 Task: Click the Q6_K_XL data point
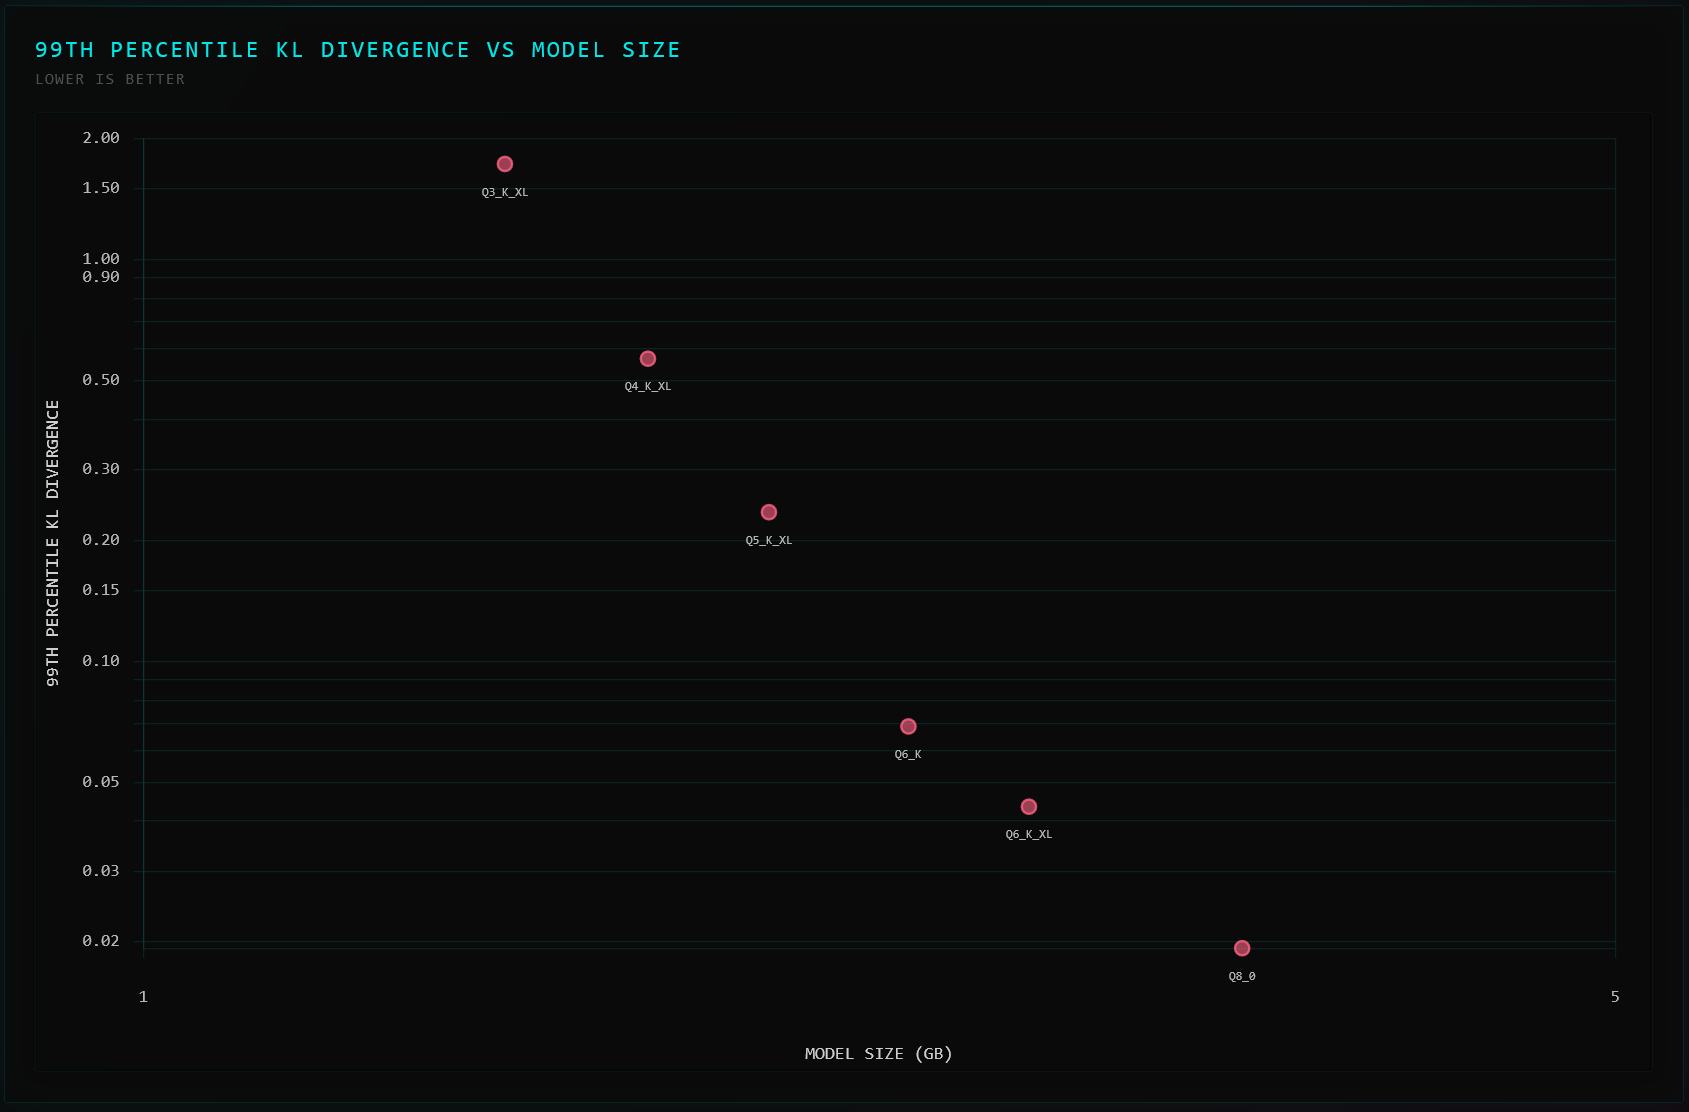1029,806
